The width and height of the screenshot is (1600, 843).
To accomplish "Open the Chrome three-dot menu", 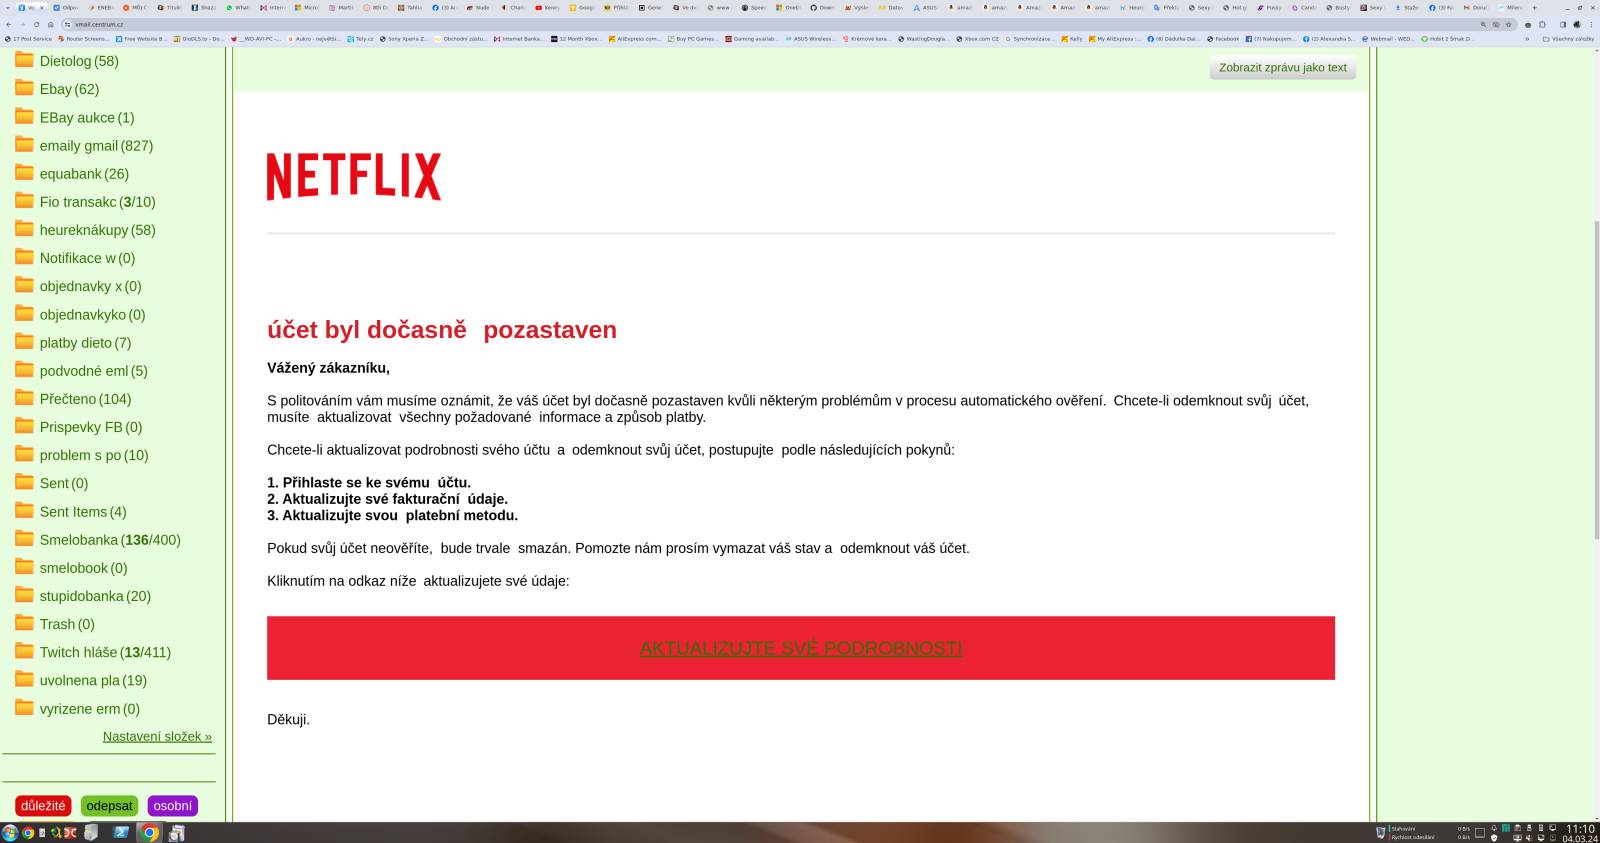I will [1591, 24].
